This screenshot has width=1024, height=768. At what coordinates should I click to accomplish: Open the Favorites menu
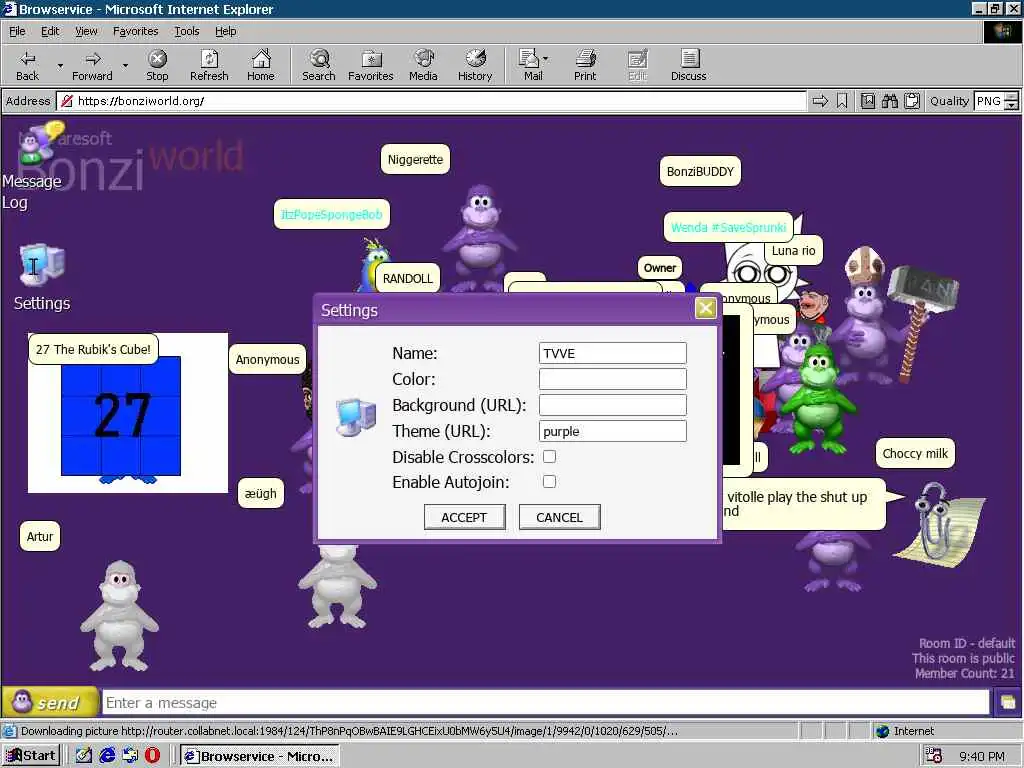click(135, 31)
